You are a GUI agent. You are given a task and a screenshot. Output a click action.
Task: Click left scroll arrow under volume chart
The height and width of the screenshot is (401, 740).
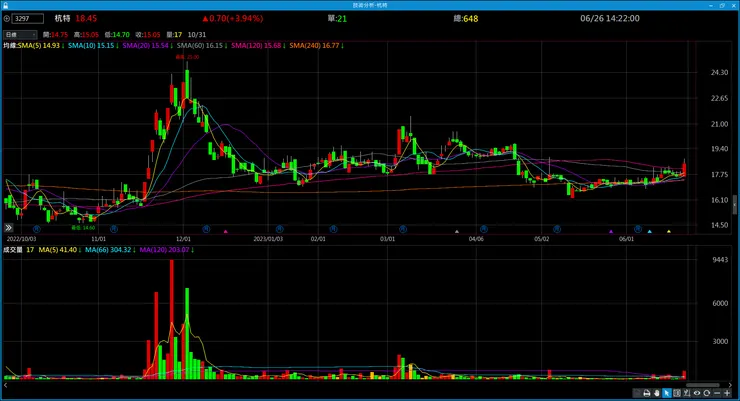pyautogui.click(x=6, y=385)
